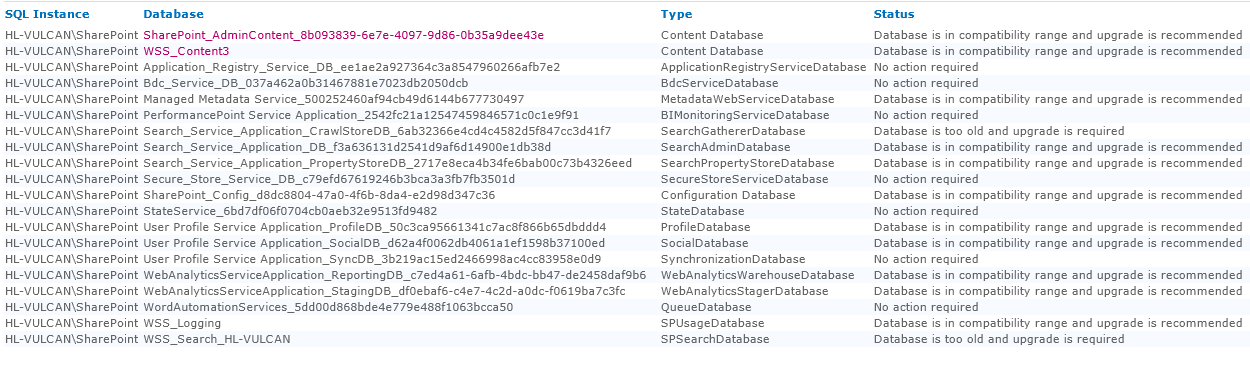Open the SharePoint_AdminContent database link

pos(343,35)
